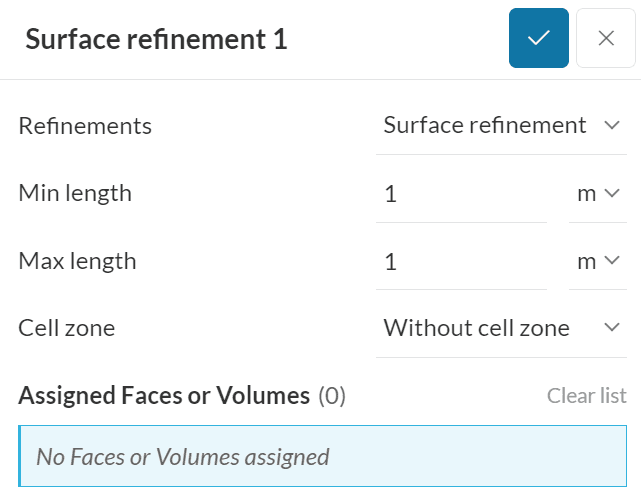Click the (0) assignment count
The height and width of the screenshot is (492, 641).
point(332,396)
